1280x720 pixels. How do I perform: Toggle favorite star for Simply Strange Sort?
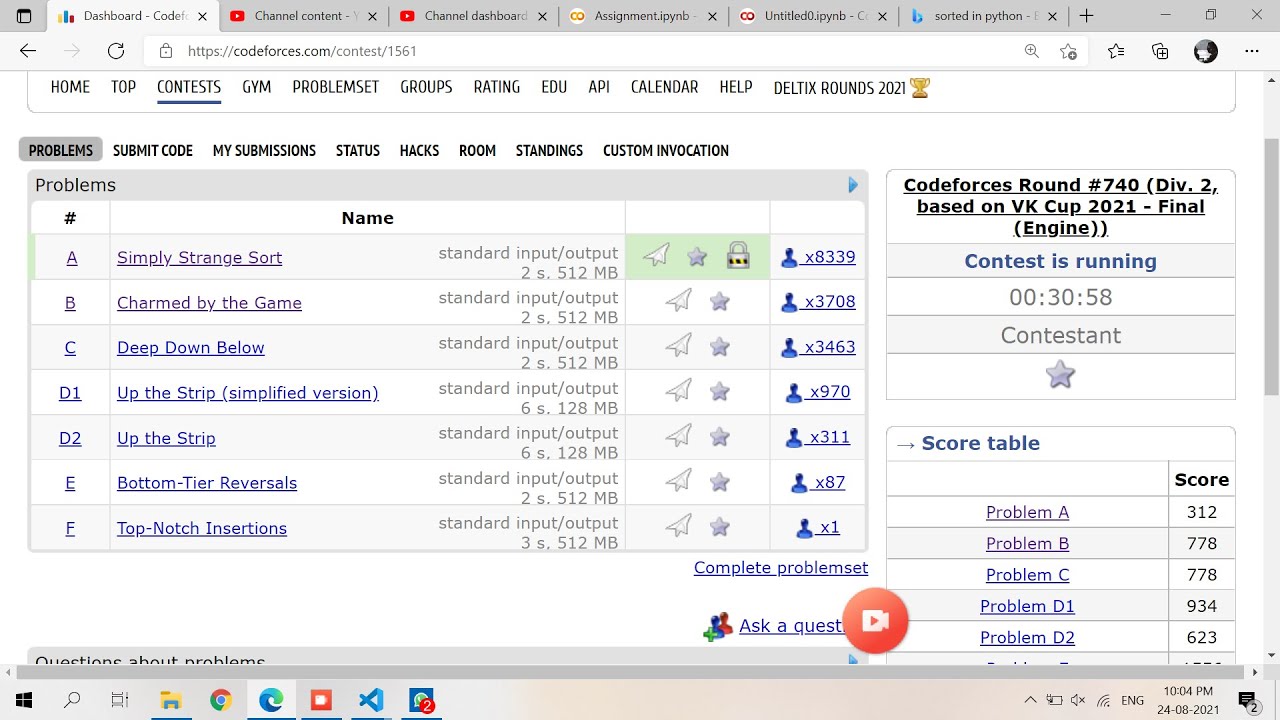(697, 257)
